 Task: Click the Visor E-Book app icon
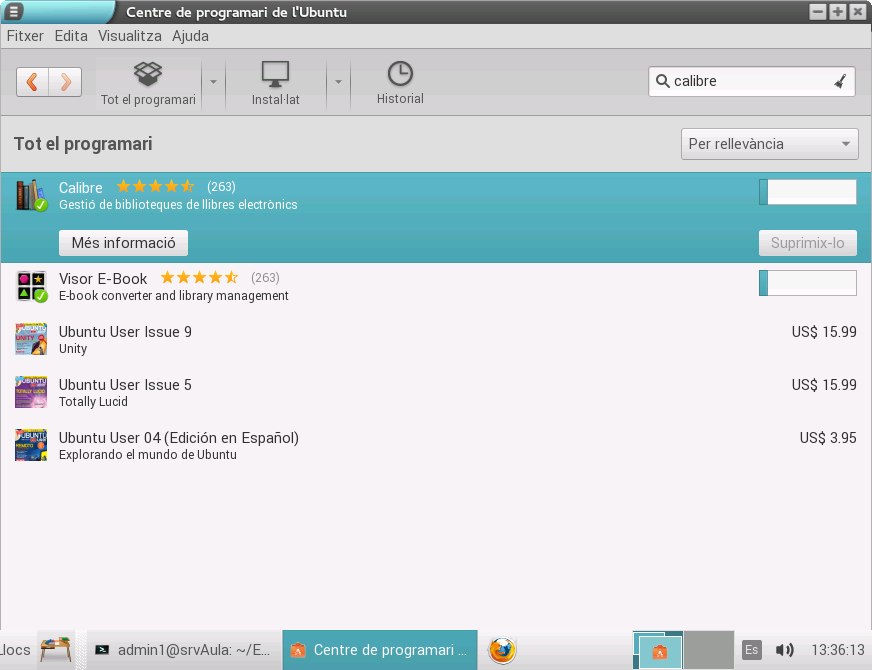pos(31,287)
